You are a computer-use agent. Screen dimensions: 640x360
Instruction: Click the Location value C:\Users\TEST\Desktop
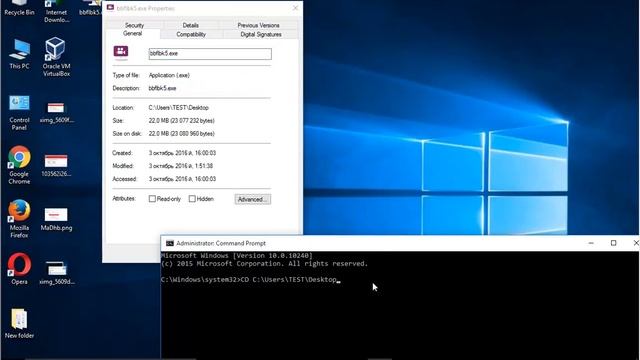click(x=178, y=108)
